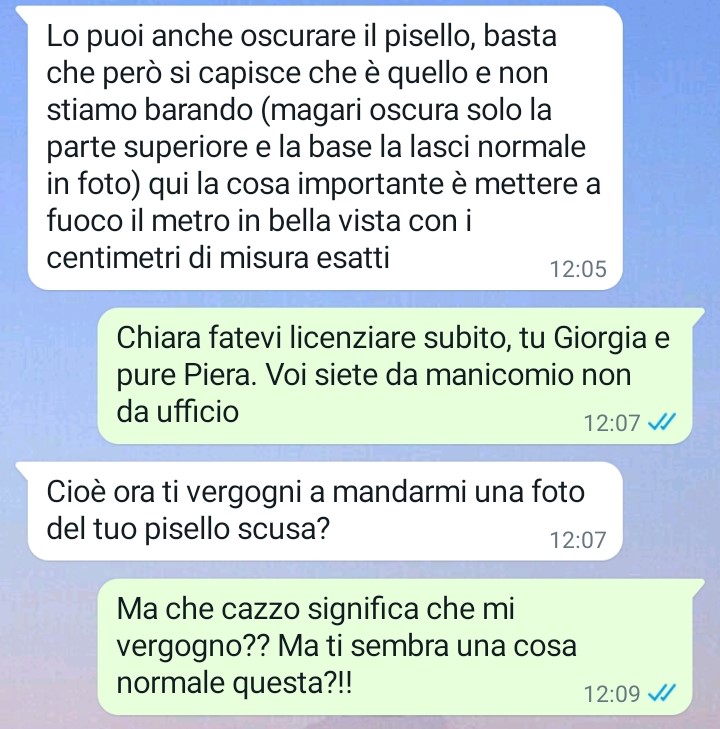This screenshot has width=720, height=729.
Task: Tap the blue double-check beside 12:09
Action: tap(661, 693)
